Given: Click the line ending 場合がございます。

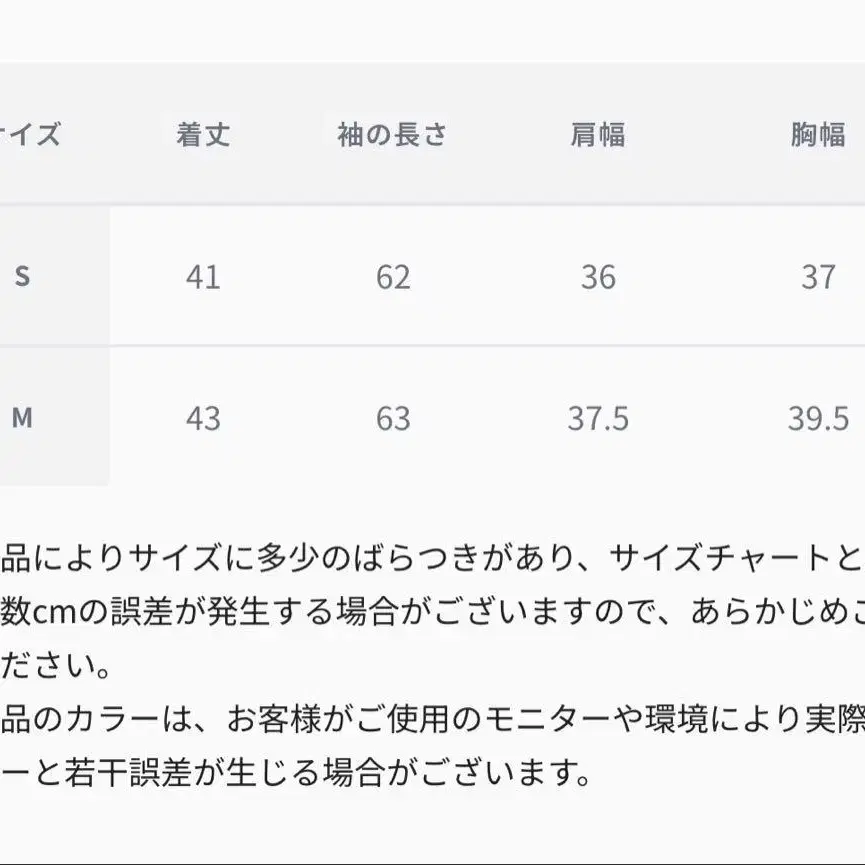Looking at the screenshot, I should (290, 771).
